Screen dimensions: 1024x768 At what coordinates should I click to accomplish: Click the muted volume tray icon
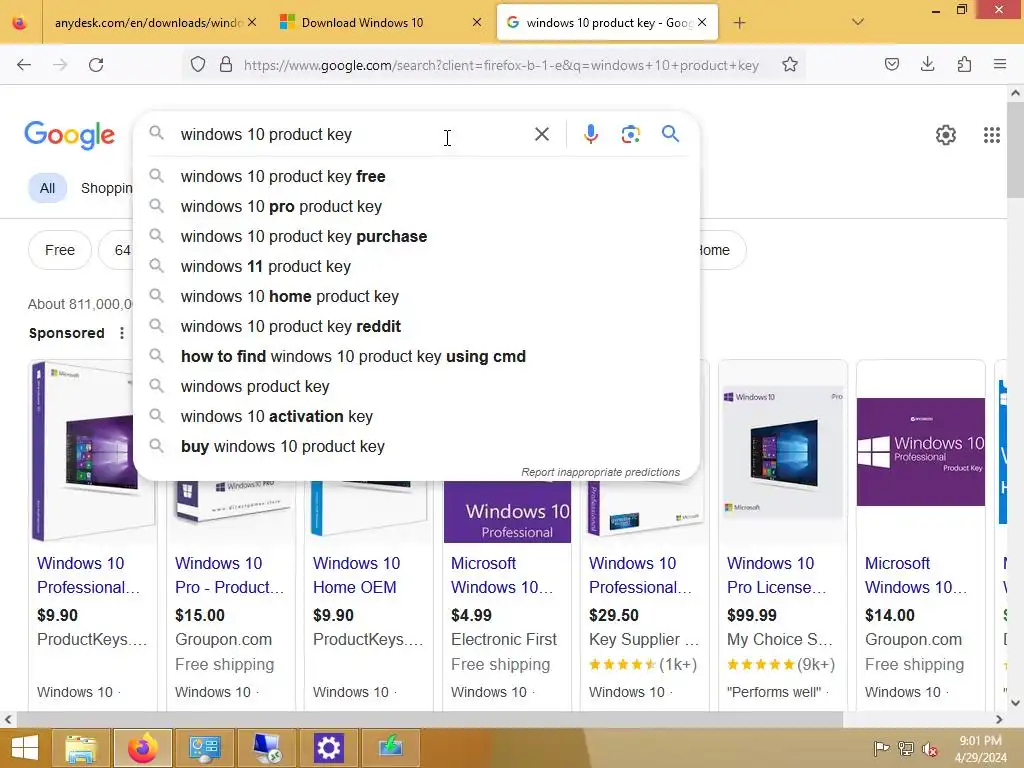pyautogui.click(x=929, y=749)
